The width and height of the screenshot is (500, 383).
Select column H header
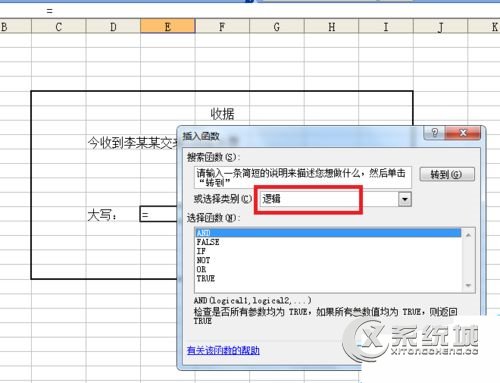click(331, 26)
